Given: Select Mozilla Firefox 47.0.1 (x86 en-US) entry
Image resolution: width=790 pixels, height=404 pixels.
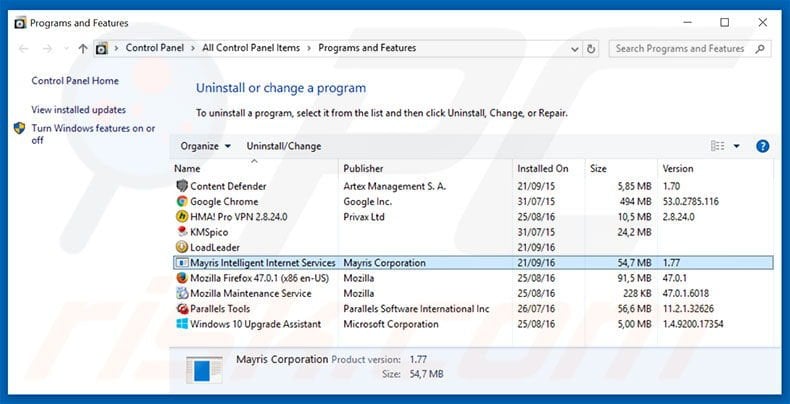Looking at the screenshot, I should 259,278.
